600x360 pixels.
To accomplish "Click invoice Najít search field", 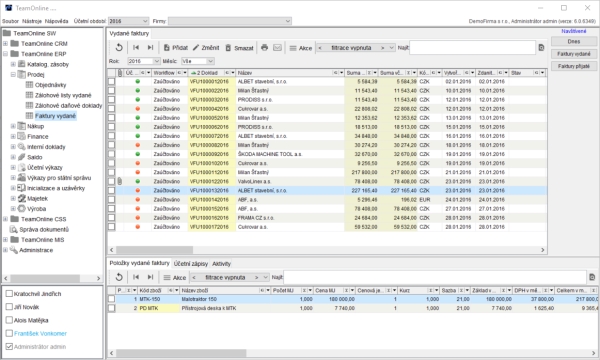I will [472, 48].
